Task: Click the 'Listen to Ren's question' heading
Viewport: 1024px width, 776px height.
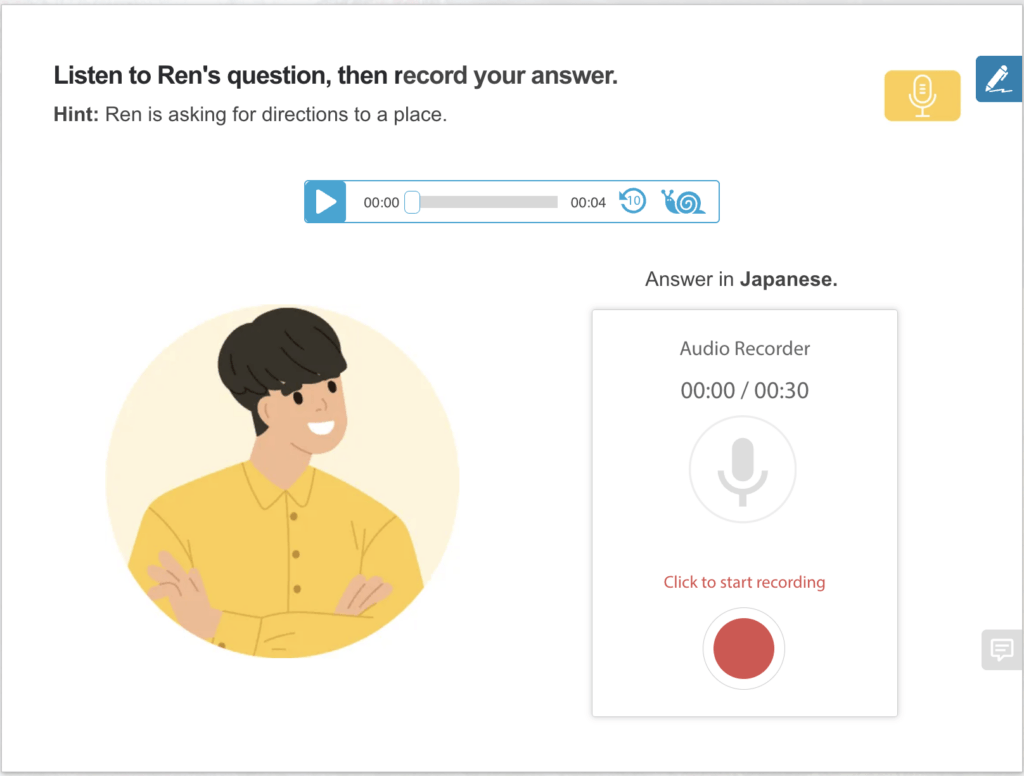Action: click(335, 76)
